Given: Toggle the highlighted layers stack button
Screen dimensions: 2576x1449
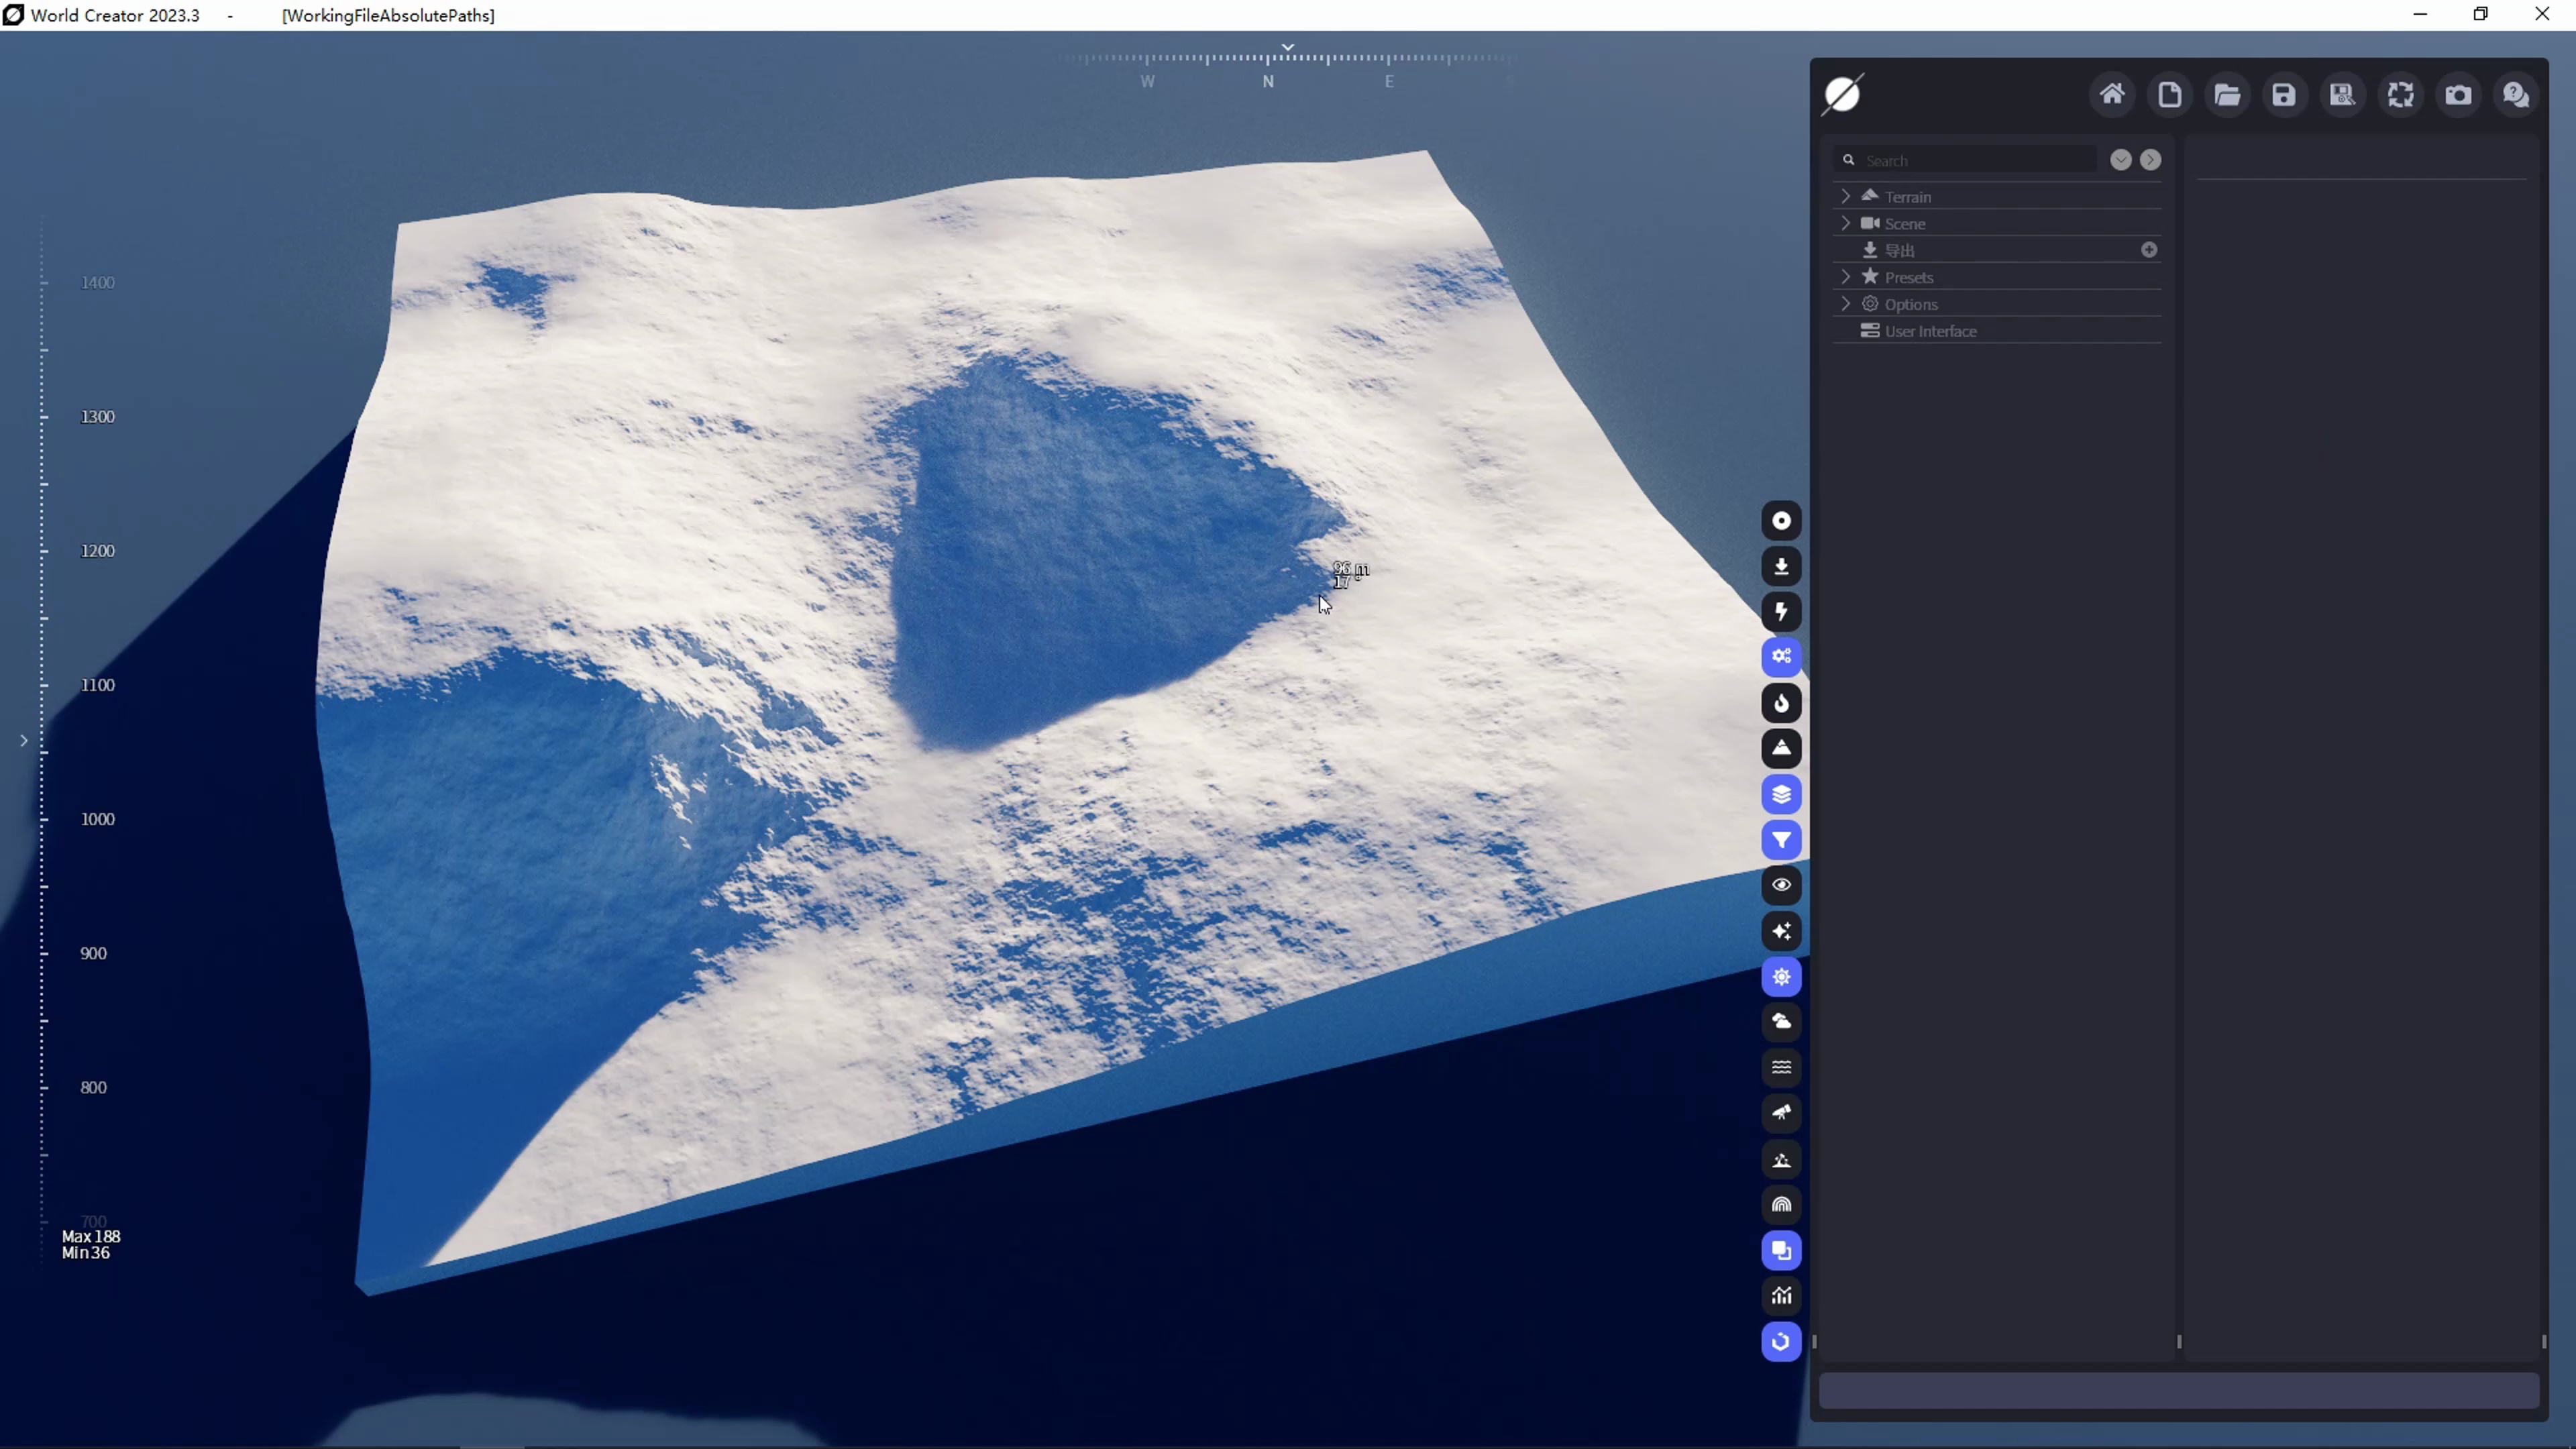Looking at the screenshot, I should click(x=1781, y=794).
